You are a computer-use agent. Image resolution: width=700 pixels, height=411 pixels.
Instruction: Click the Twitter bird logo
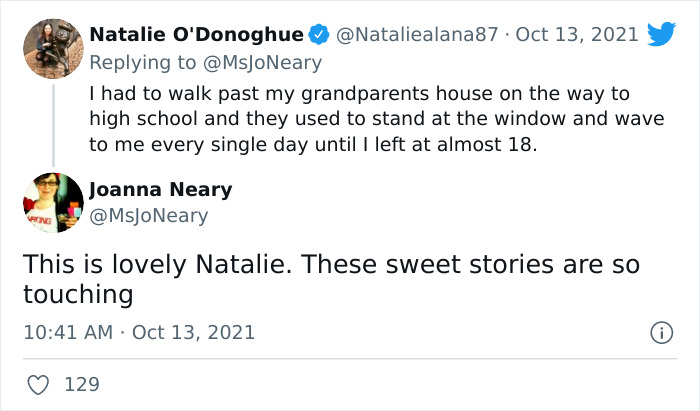662,35
